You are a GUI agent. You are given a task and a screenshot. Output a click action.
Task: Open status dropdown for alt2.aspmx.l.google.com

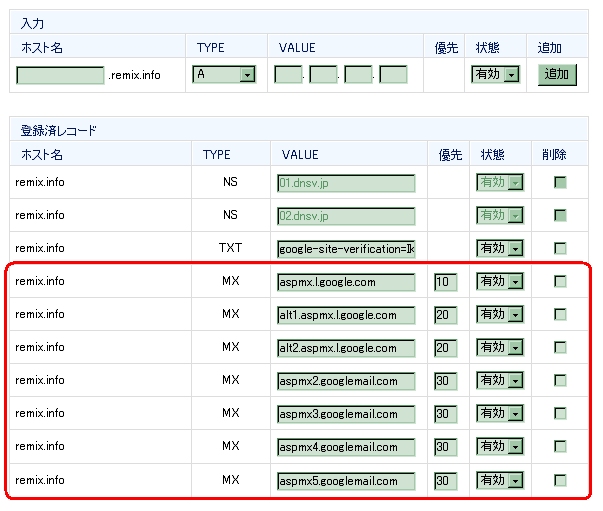[500, 348]
